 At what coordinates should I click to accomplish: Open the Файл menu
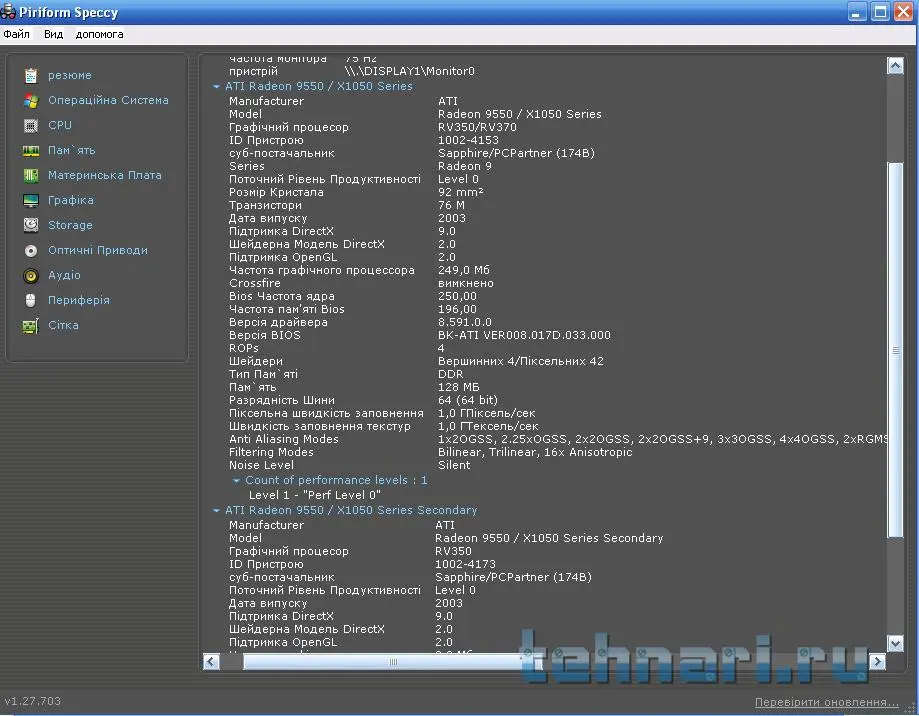point(16,34)
